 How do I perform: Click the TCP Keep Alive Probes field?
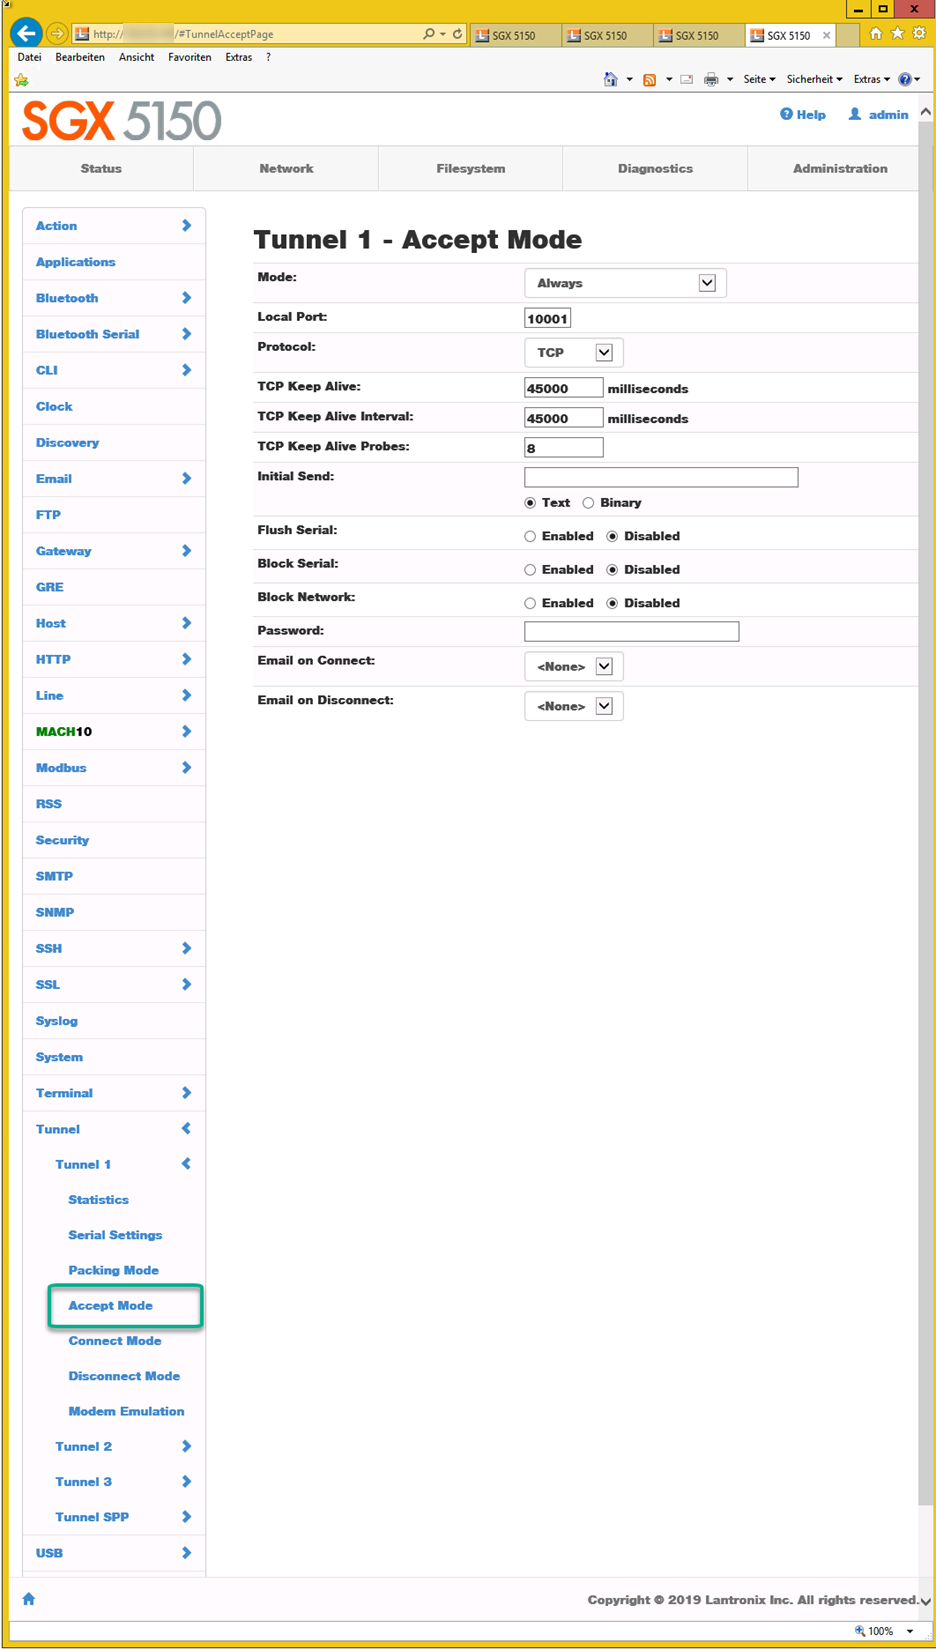[x=563, y=448]
